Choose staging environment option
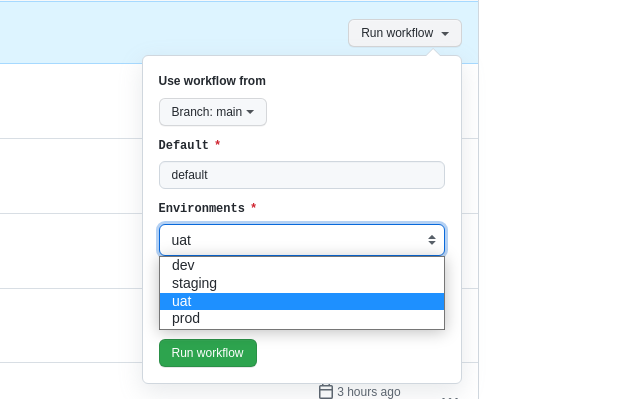 302,283
